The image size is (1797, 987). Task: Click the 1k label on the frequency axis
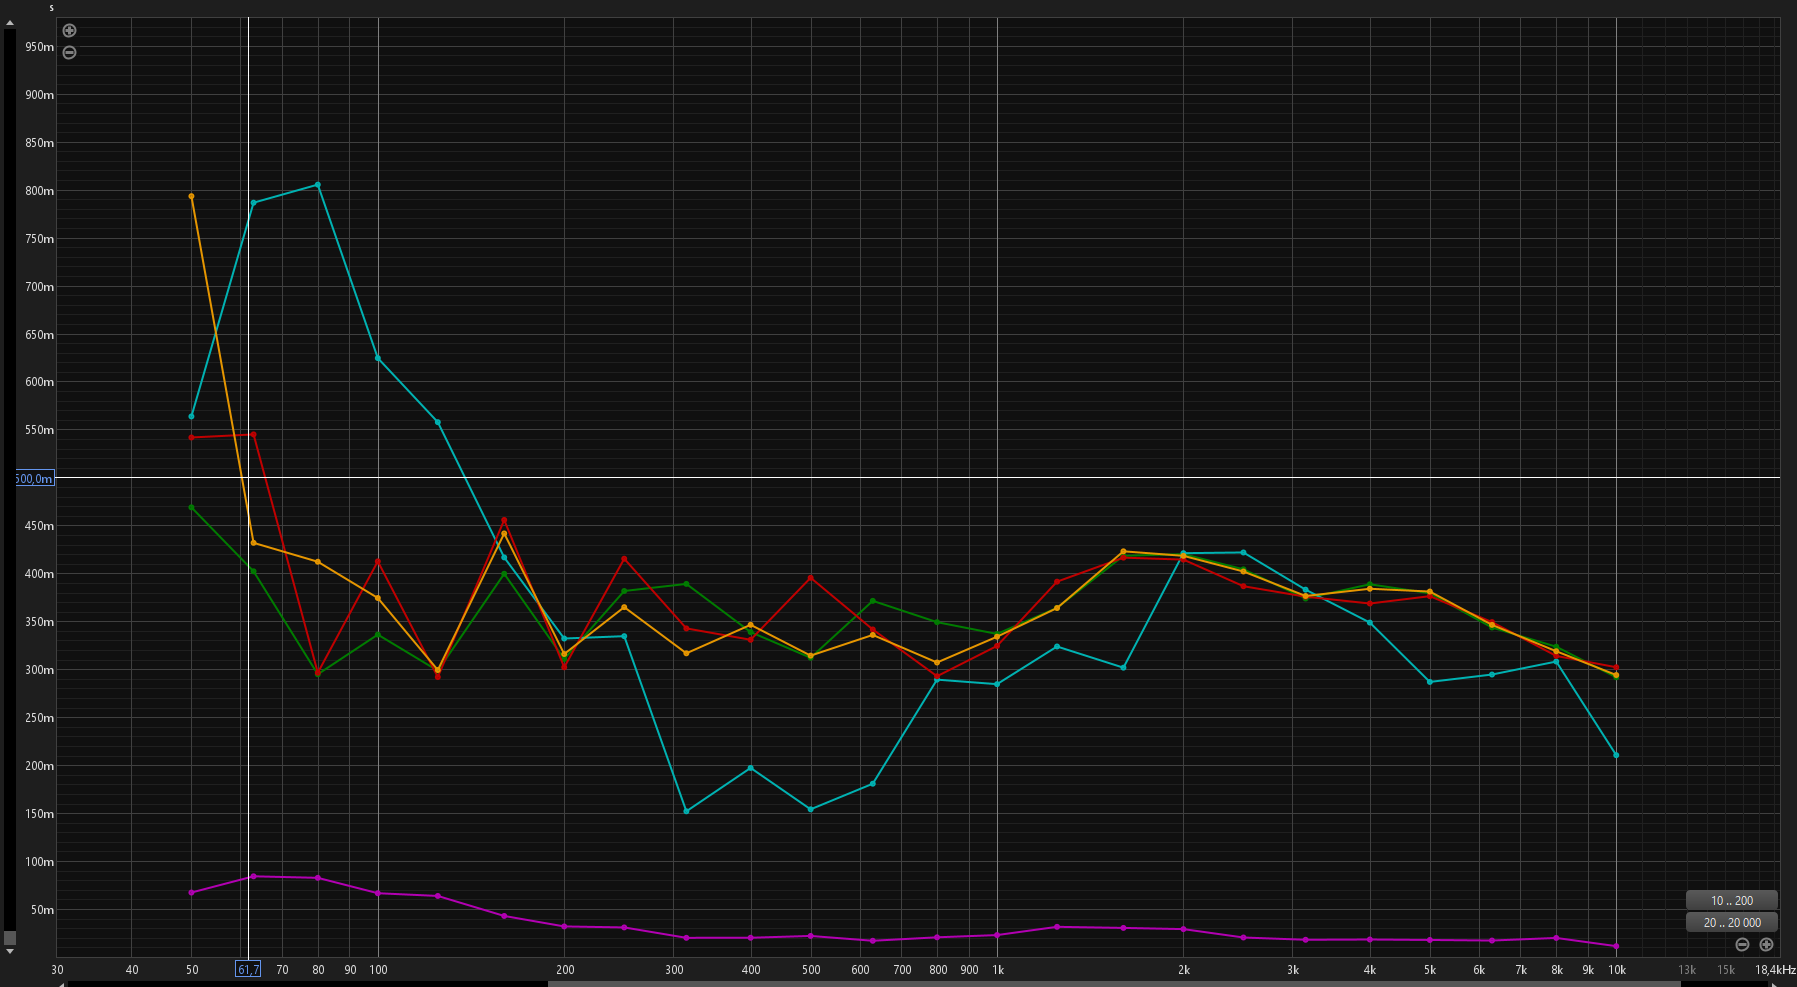(998, 970)
